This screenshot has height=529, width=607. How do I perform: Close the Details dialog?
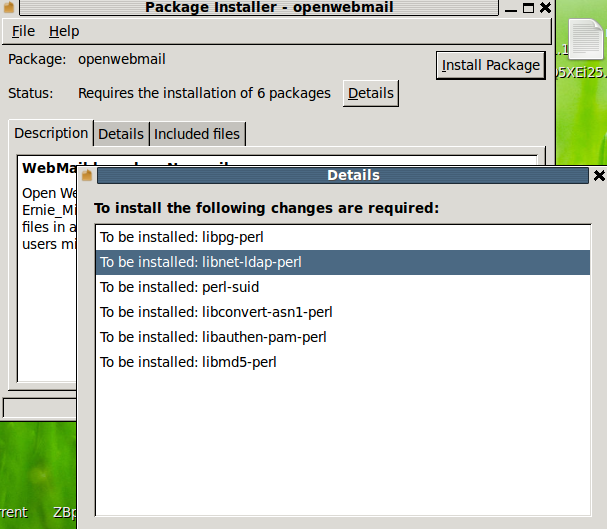pyautogui.click(x=599, y=176)
